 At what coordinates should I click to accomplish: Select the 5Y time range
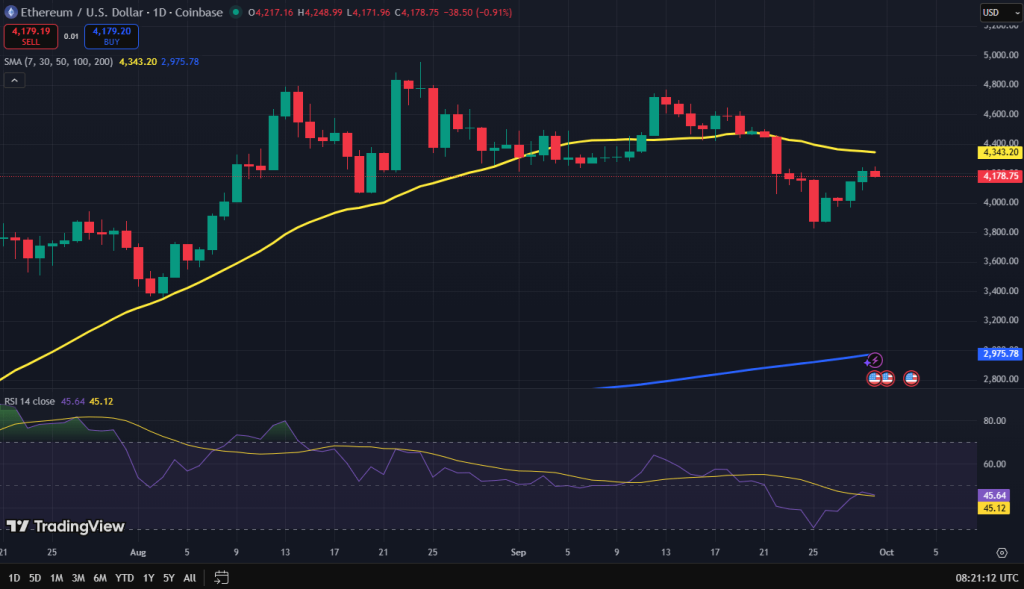pyautogui.click(x=168, y=578)
